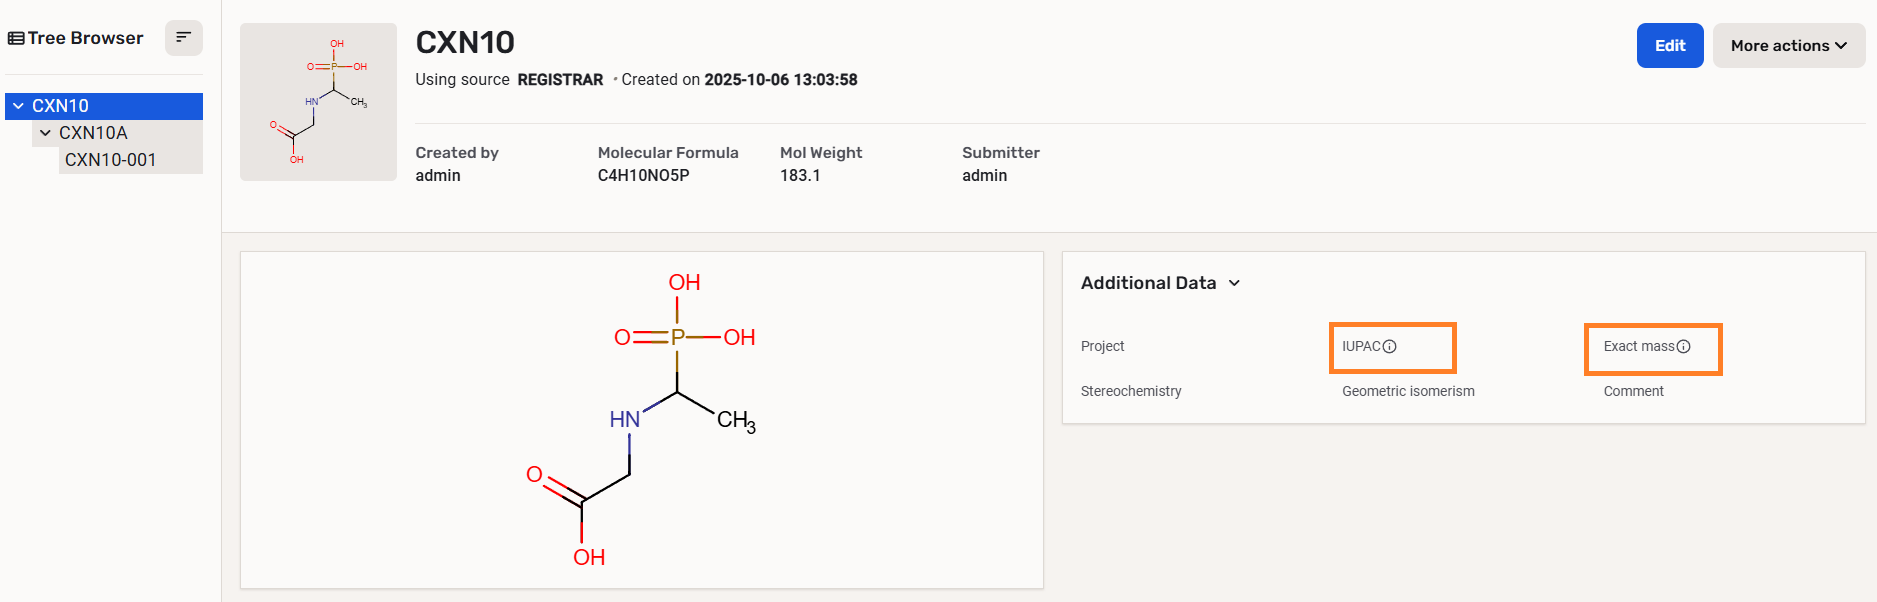The width and height of the screenshot is (1877, 602).
Task: Click the Tree Browser list icon
Action: (16, 38)
